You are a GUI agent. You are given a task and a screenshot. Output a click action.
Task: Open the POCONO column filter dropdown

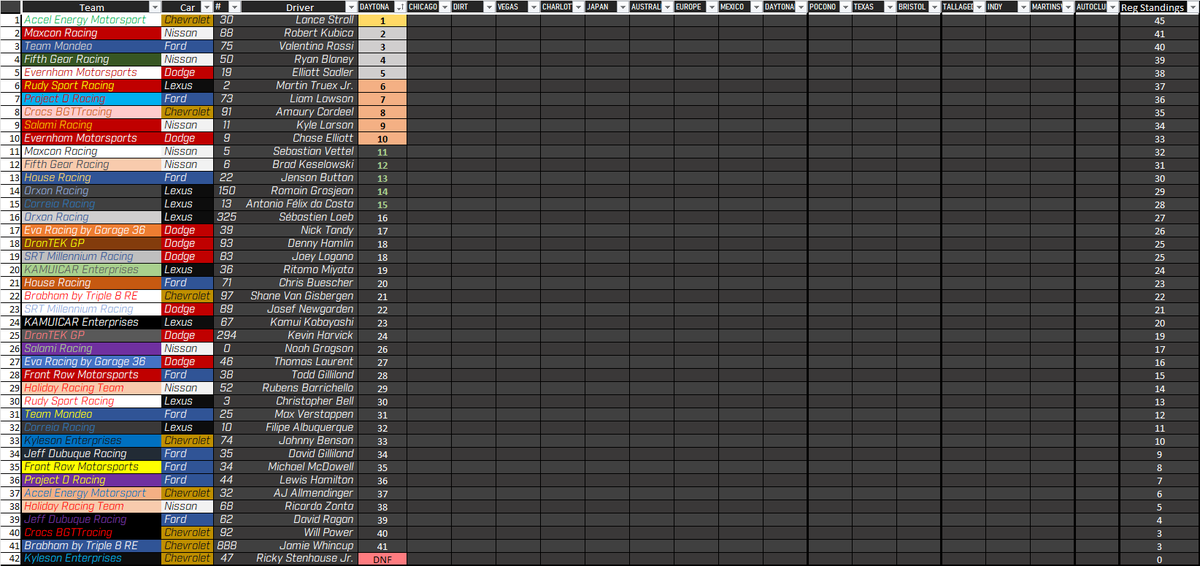pyautogui.click(x=845, y=7)
